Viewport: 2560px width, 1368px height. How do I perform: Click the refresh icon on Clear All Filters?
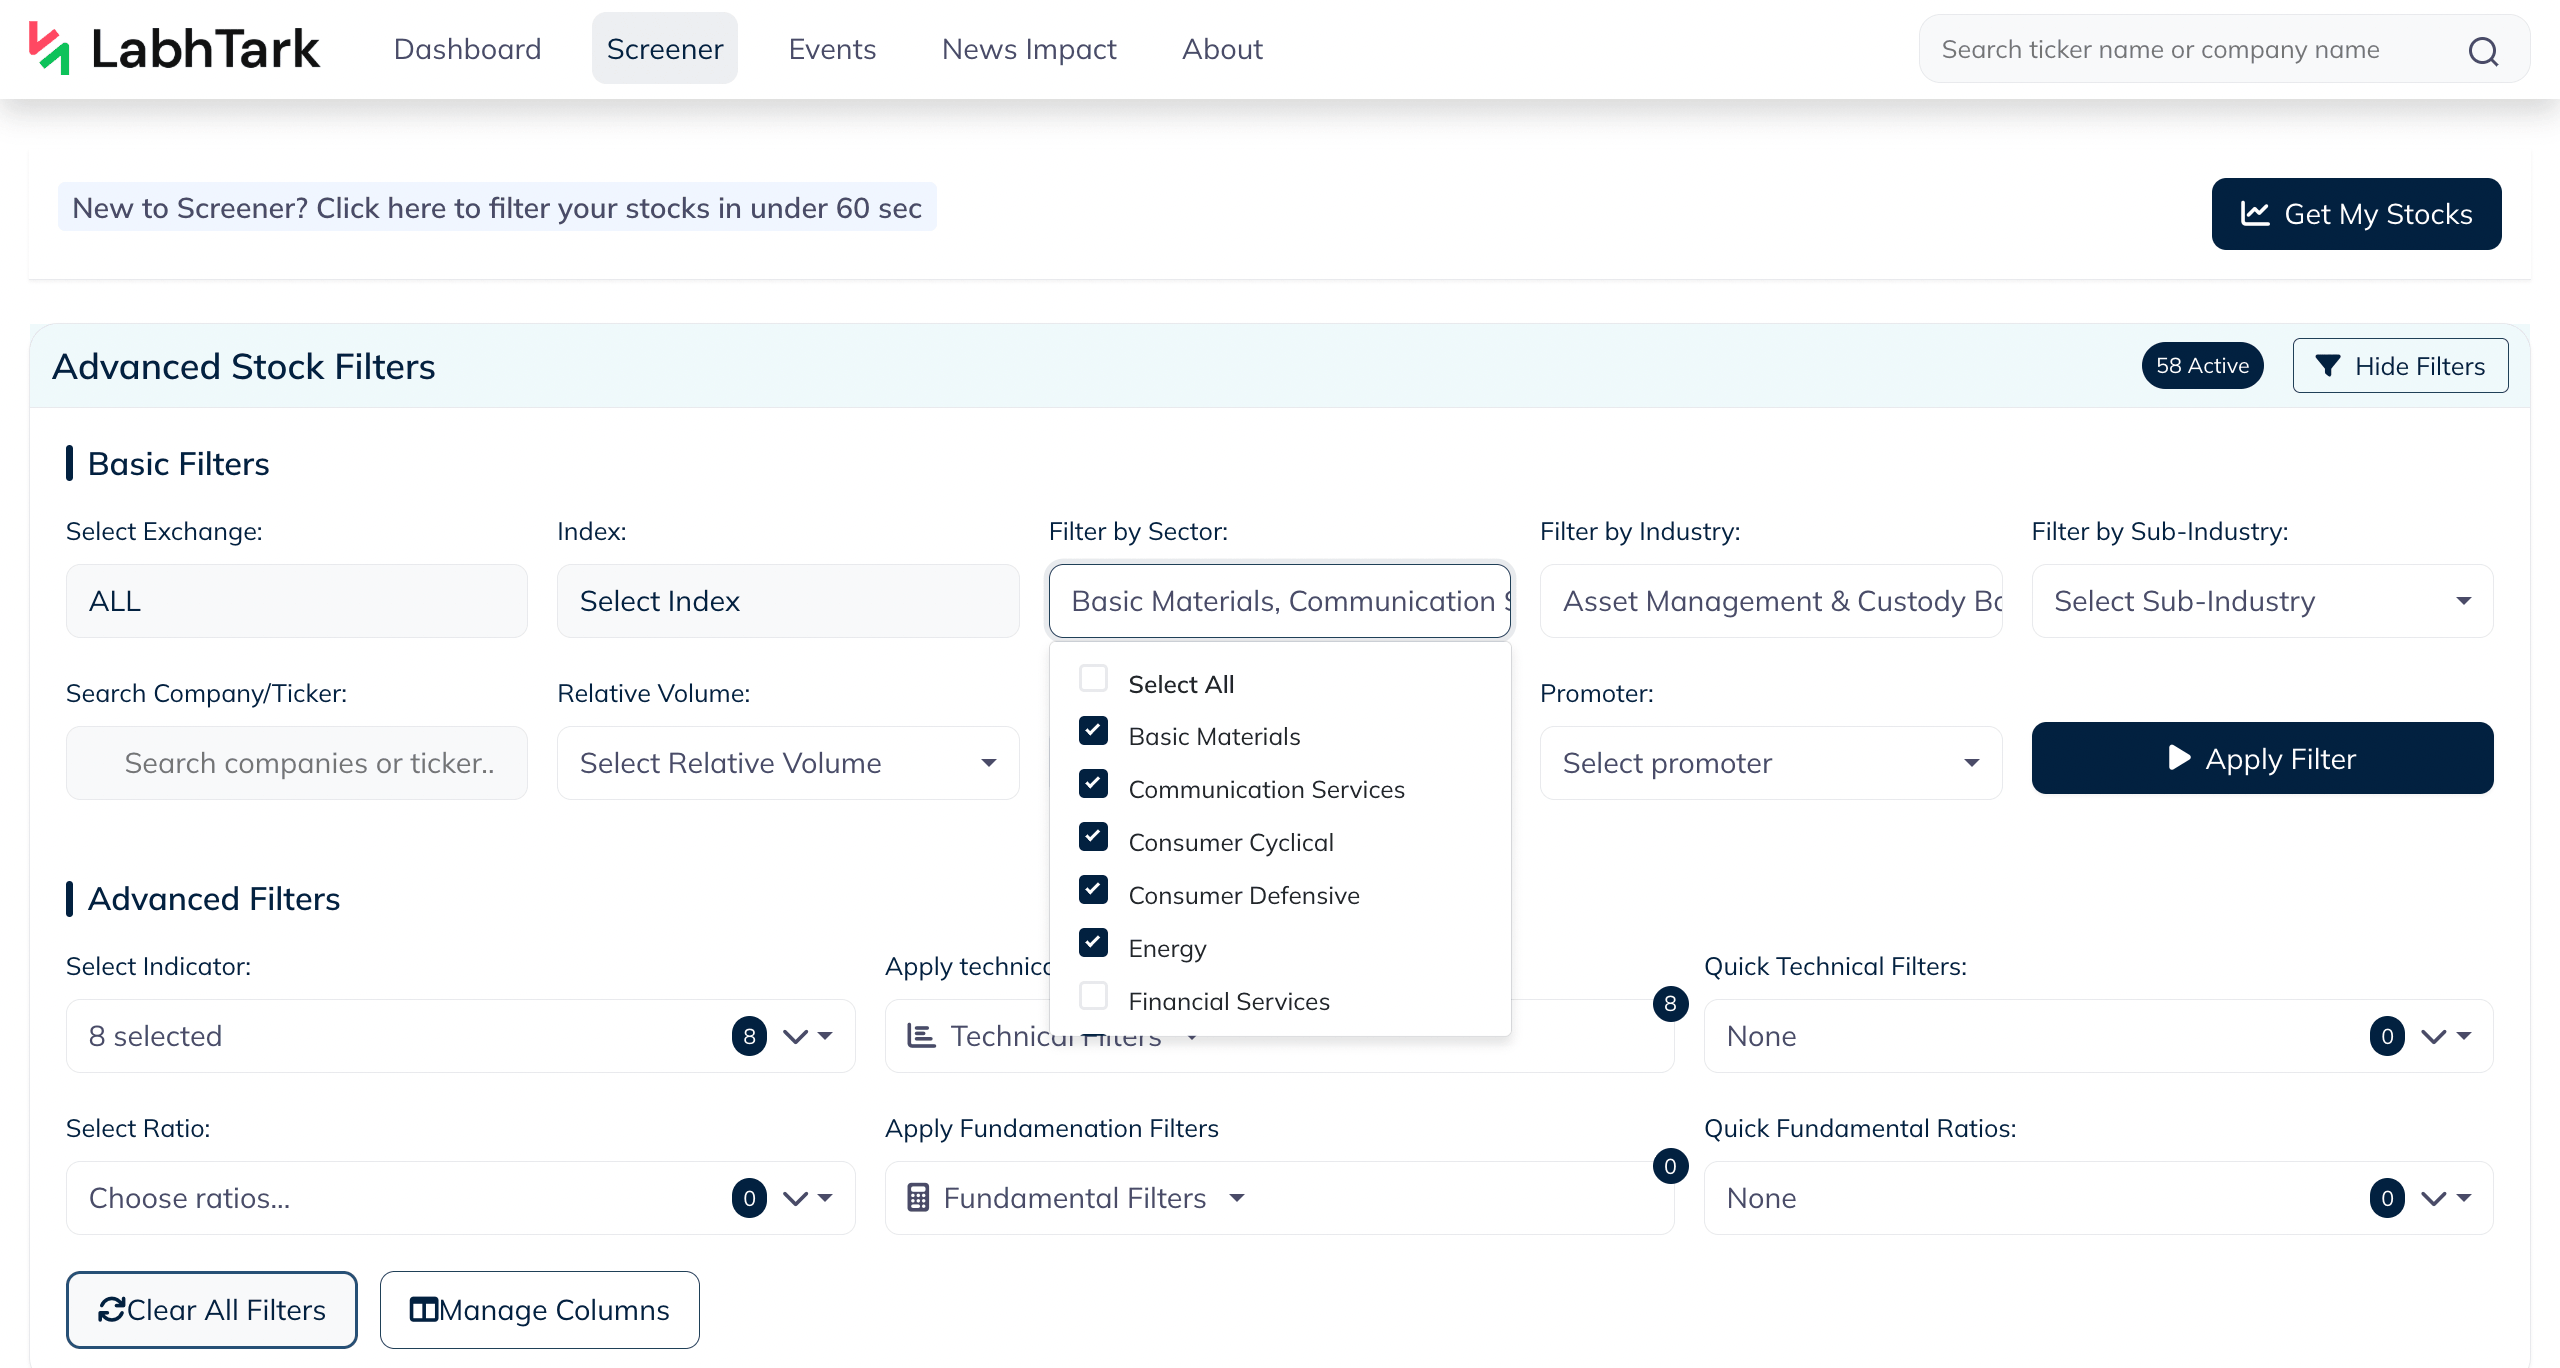point(111,1310)
